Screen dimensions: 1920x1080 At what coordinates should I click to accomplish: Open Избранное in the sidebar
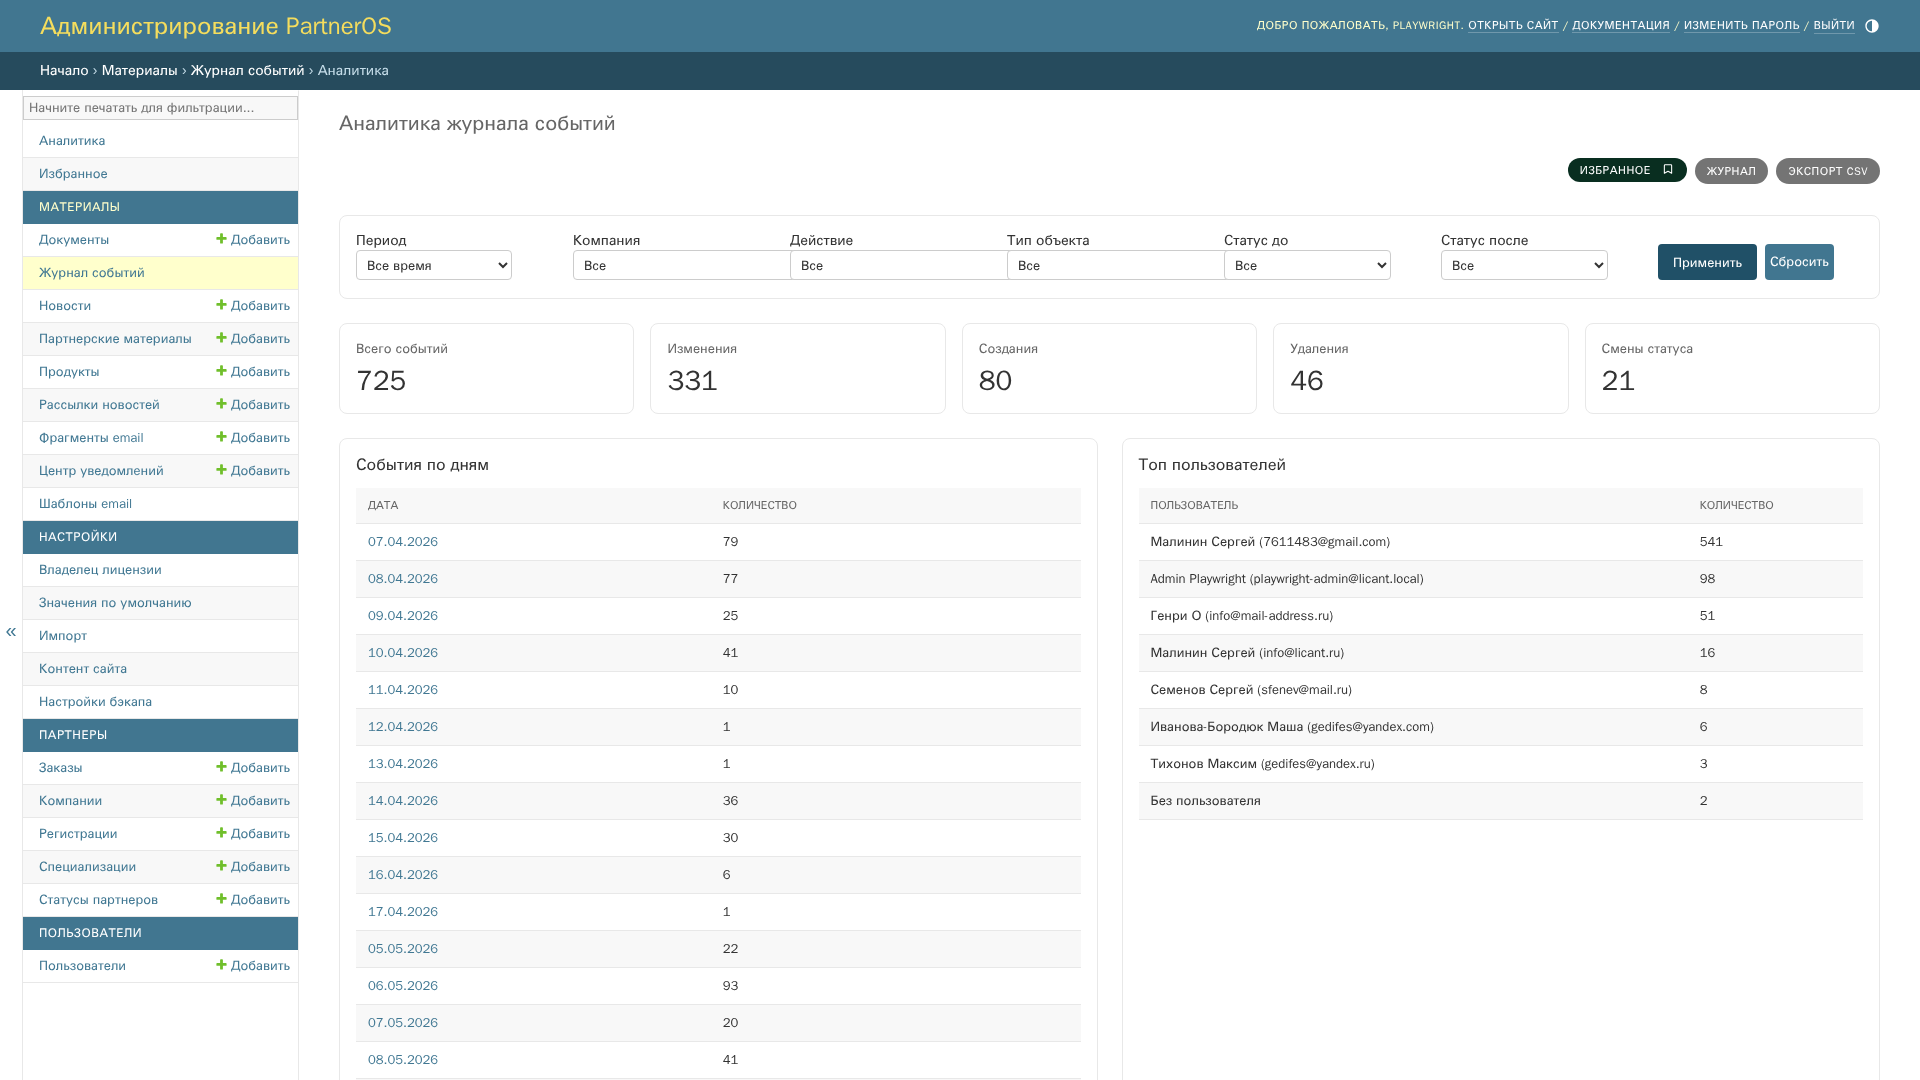[73, 174]
